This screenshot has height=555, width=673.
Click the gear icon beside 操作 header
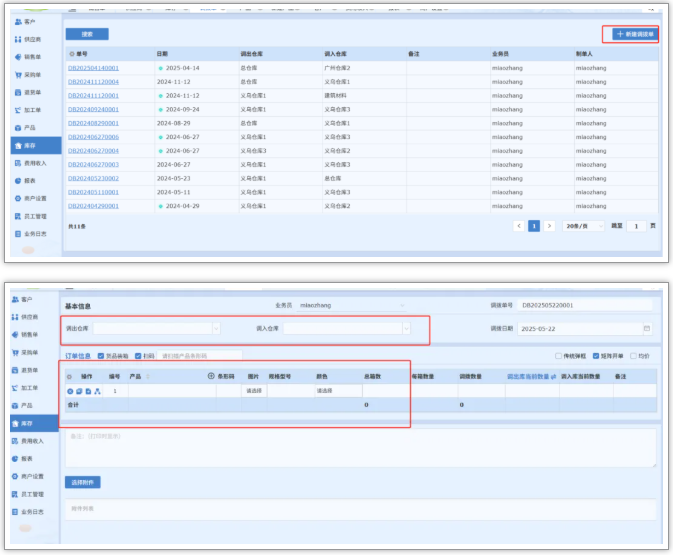(69, 377)
